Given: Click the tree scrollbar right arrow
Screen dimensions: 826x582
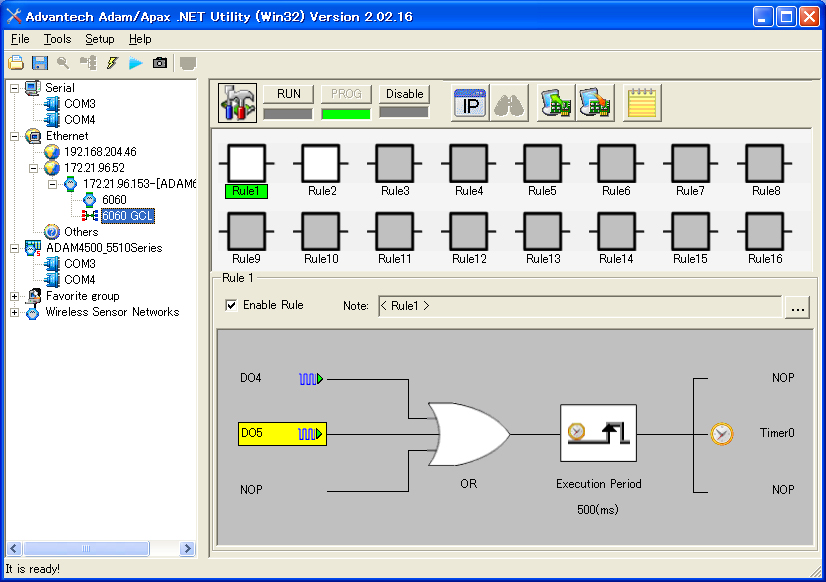Looking at the screenshot, I should pyautogui.click(x=187, y=549).
